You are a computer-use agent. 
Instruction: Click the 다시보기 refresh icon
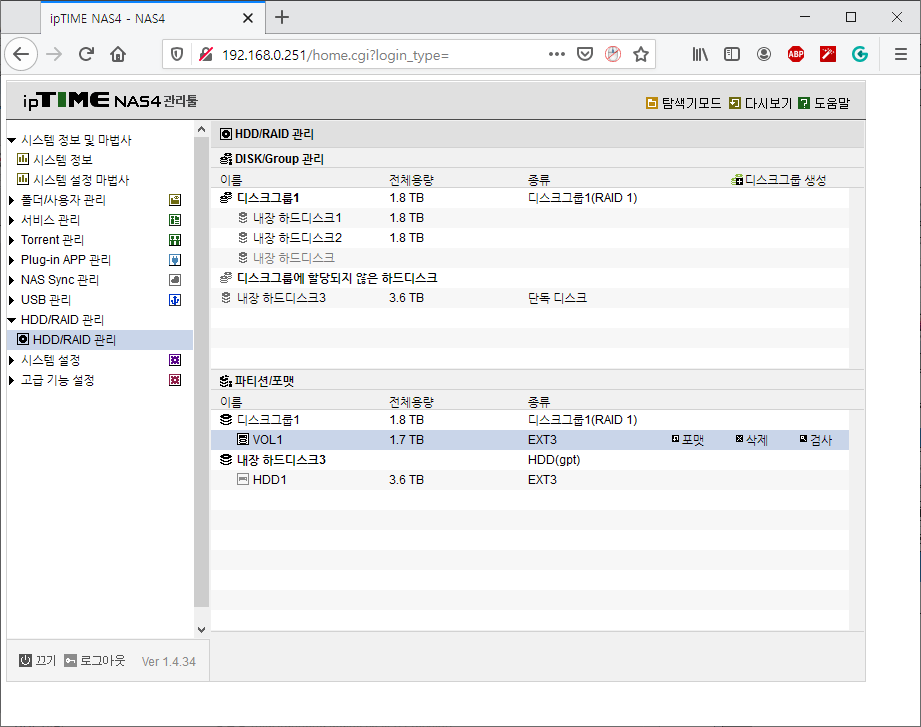click(734, 103)
